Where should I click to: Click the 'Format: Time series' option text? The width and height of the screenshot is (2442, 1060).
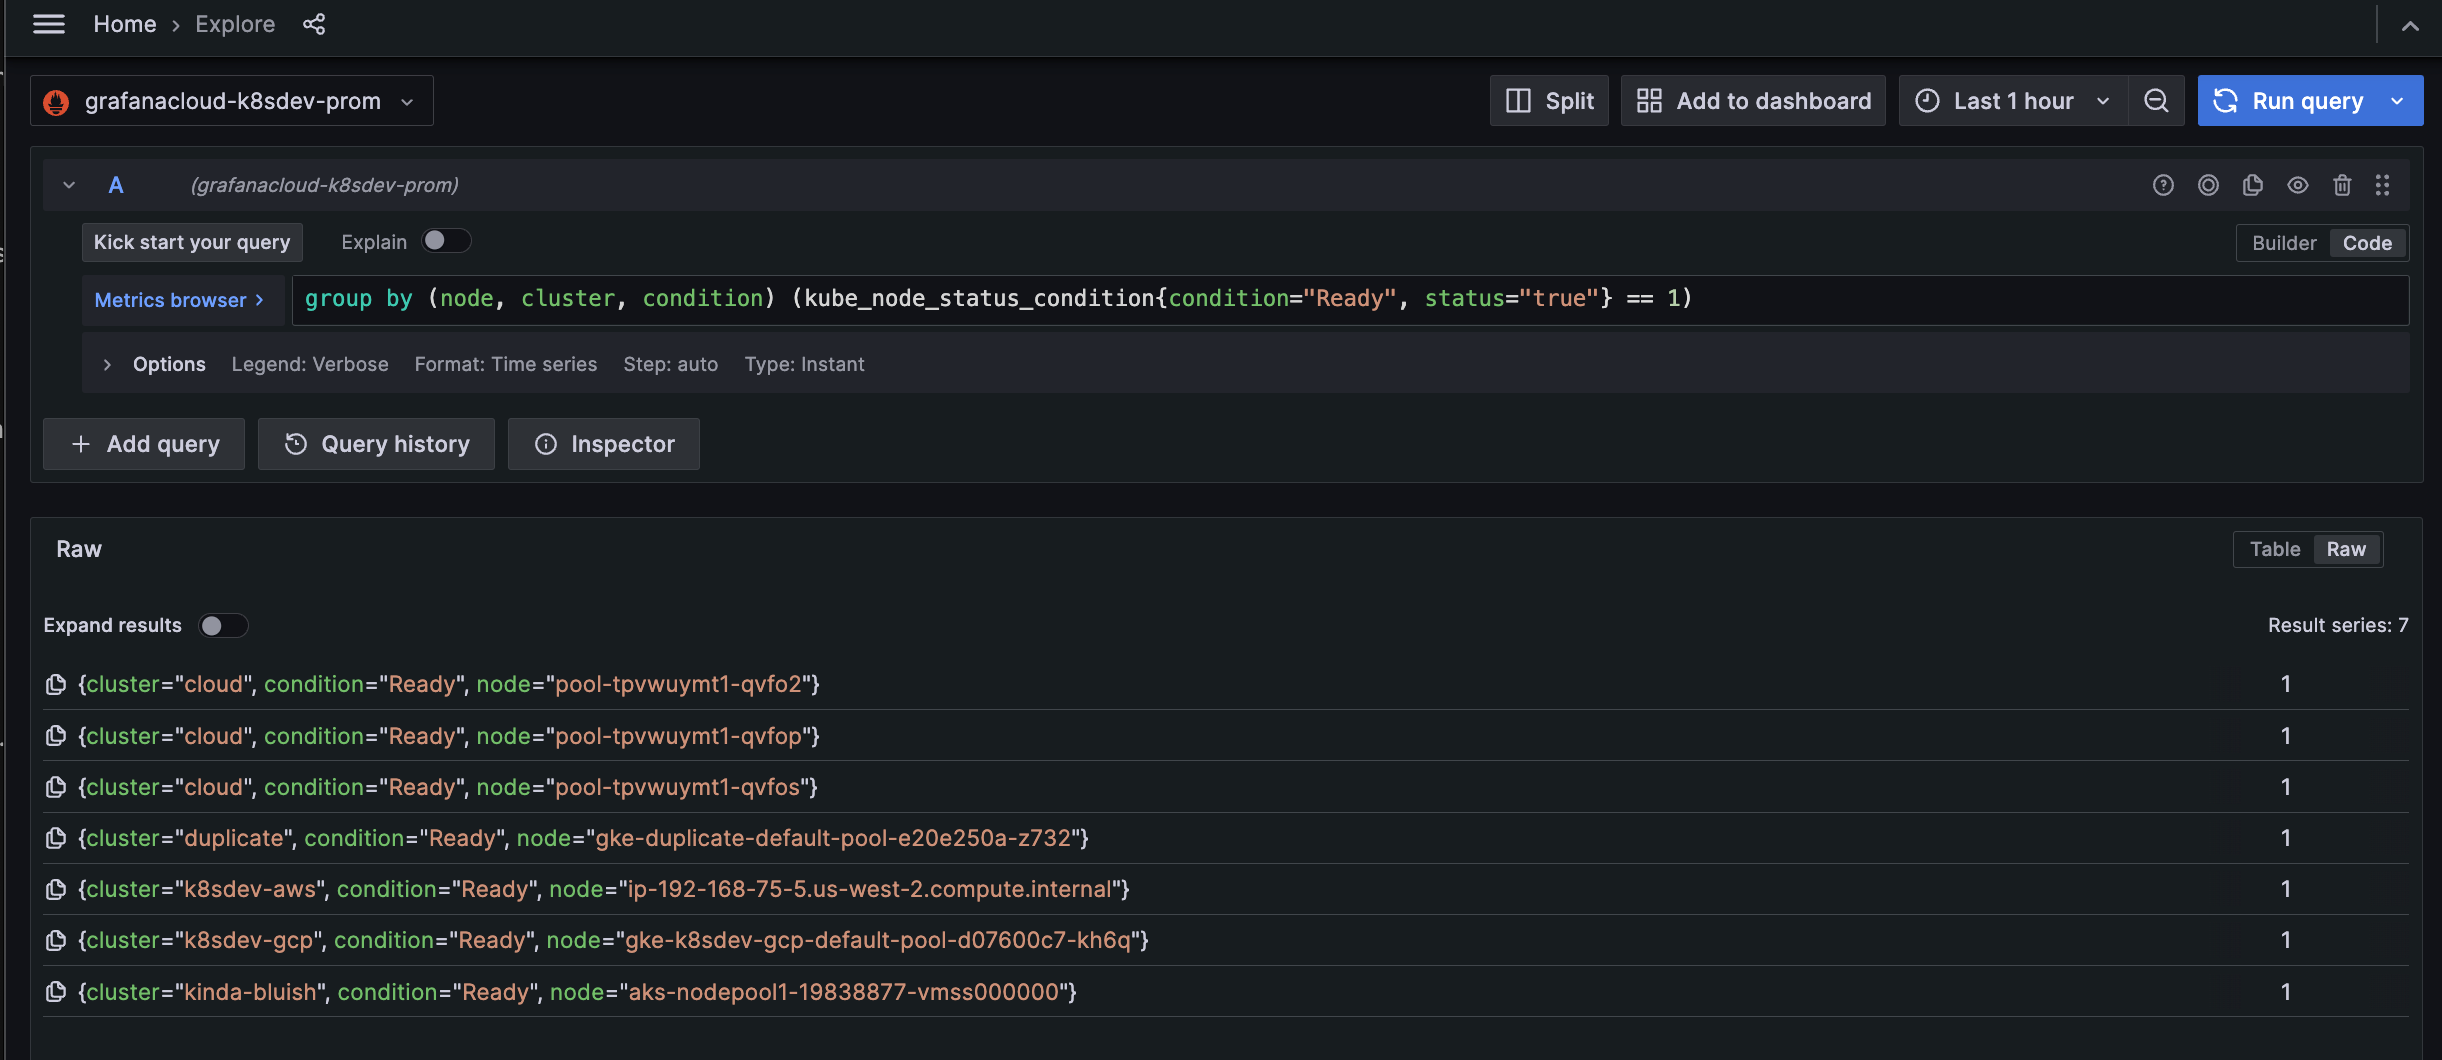click(506, 365)
